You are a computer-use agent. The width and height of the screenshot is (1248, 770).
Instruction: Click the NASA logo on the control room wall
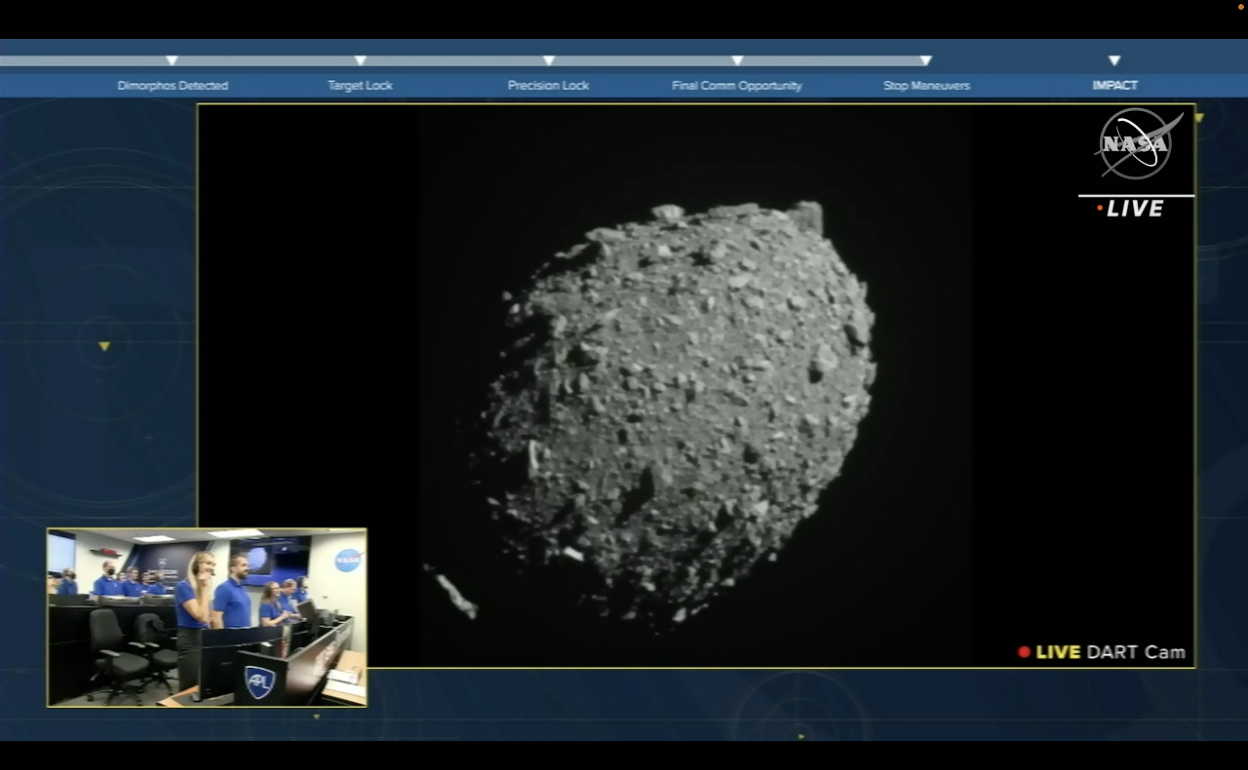348,560
